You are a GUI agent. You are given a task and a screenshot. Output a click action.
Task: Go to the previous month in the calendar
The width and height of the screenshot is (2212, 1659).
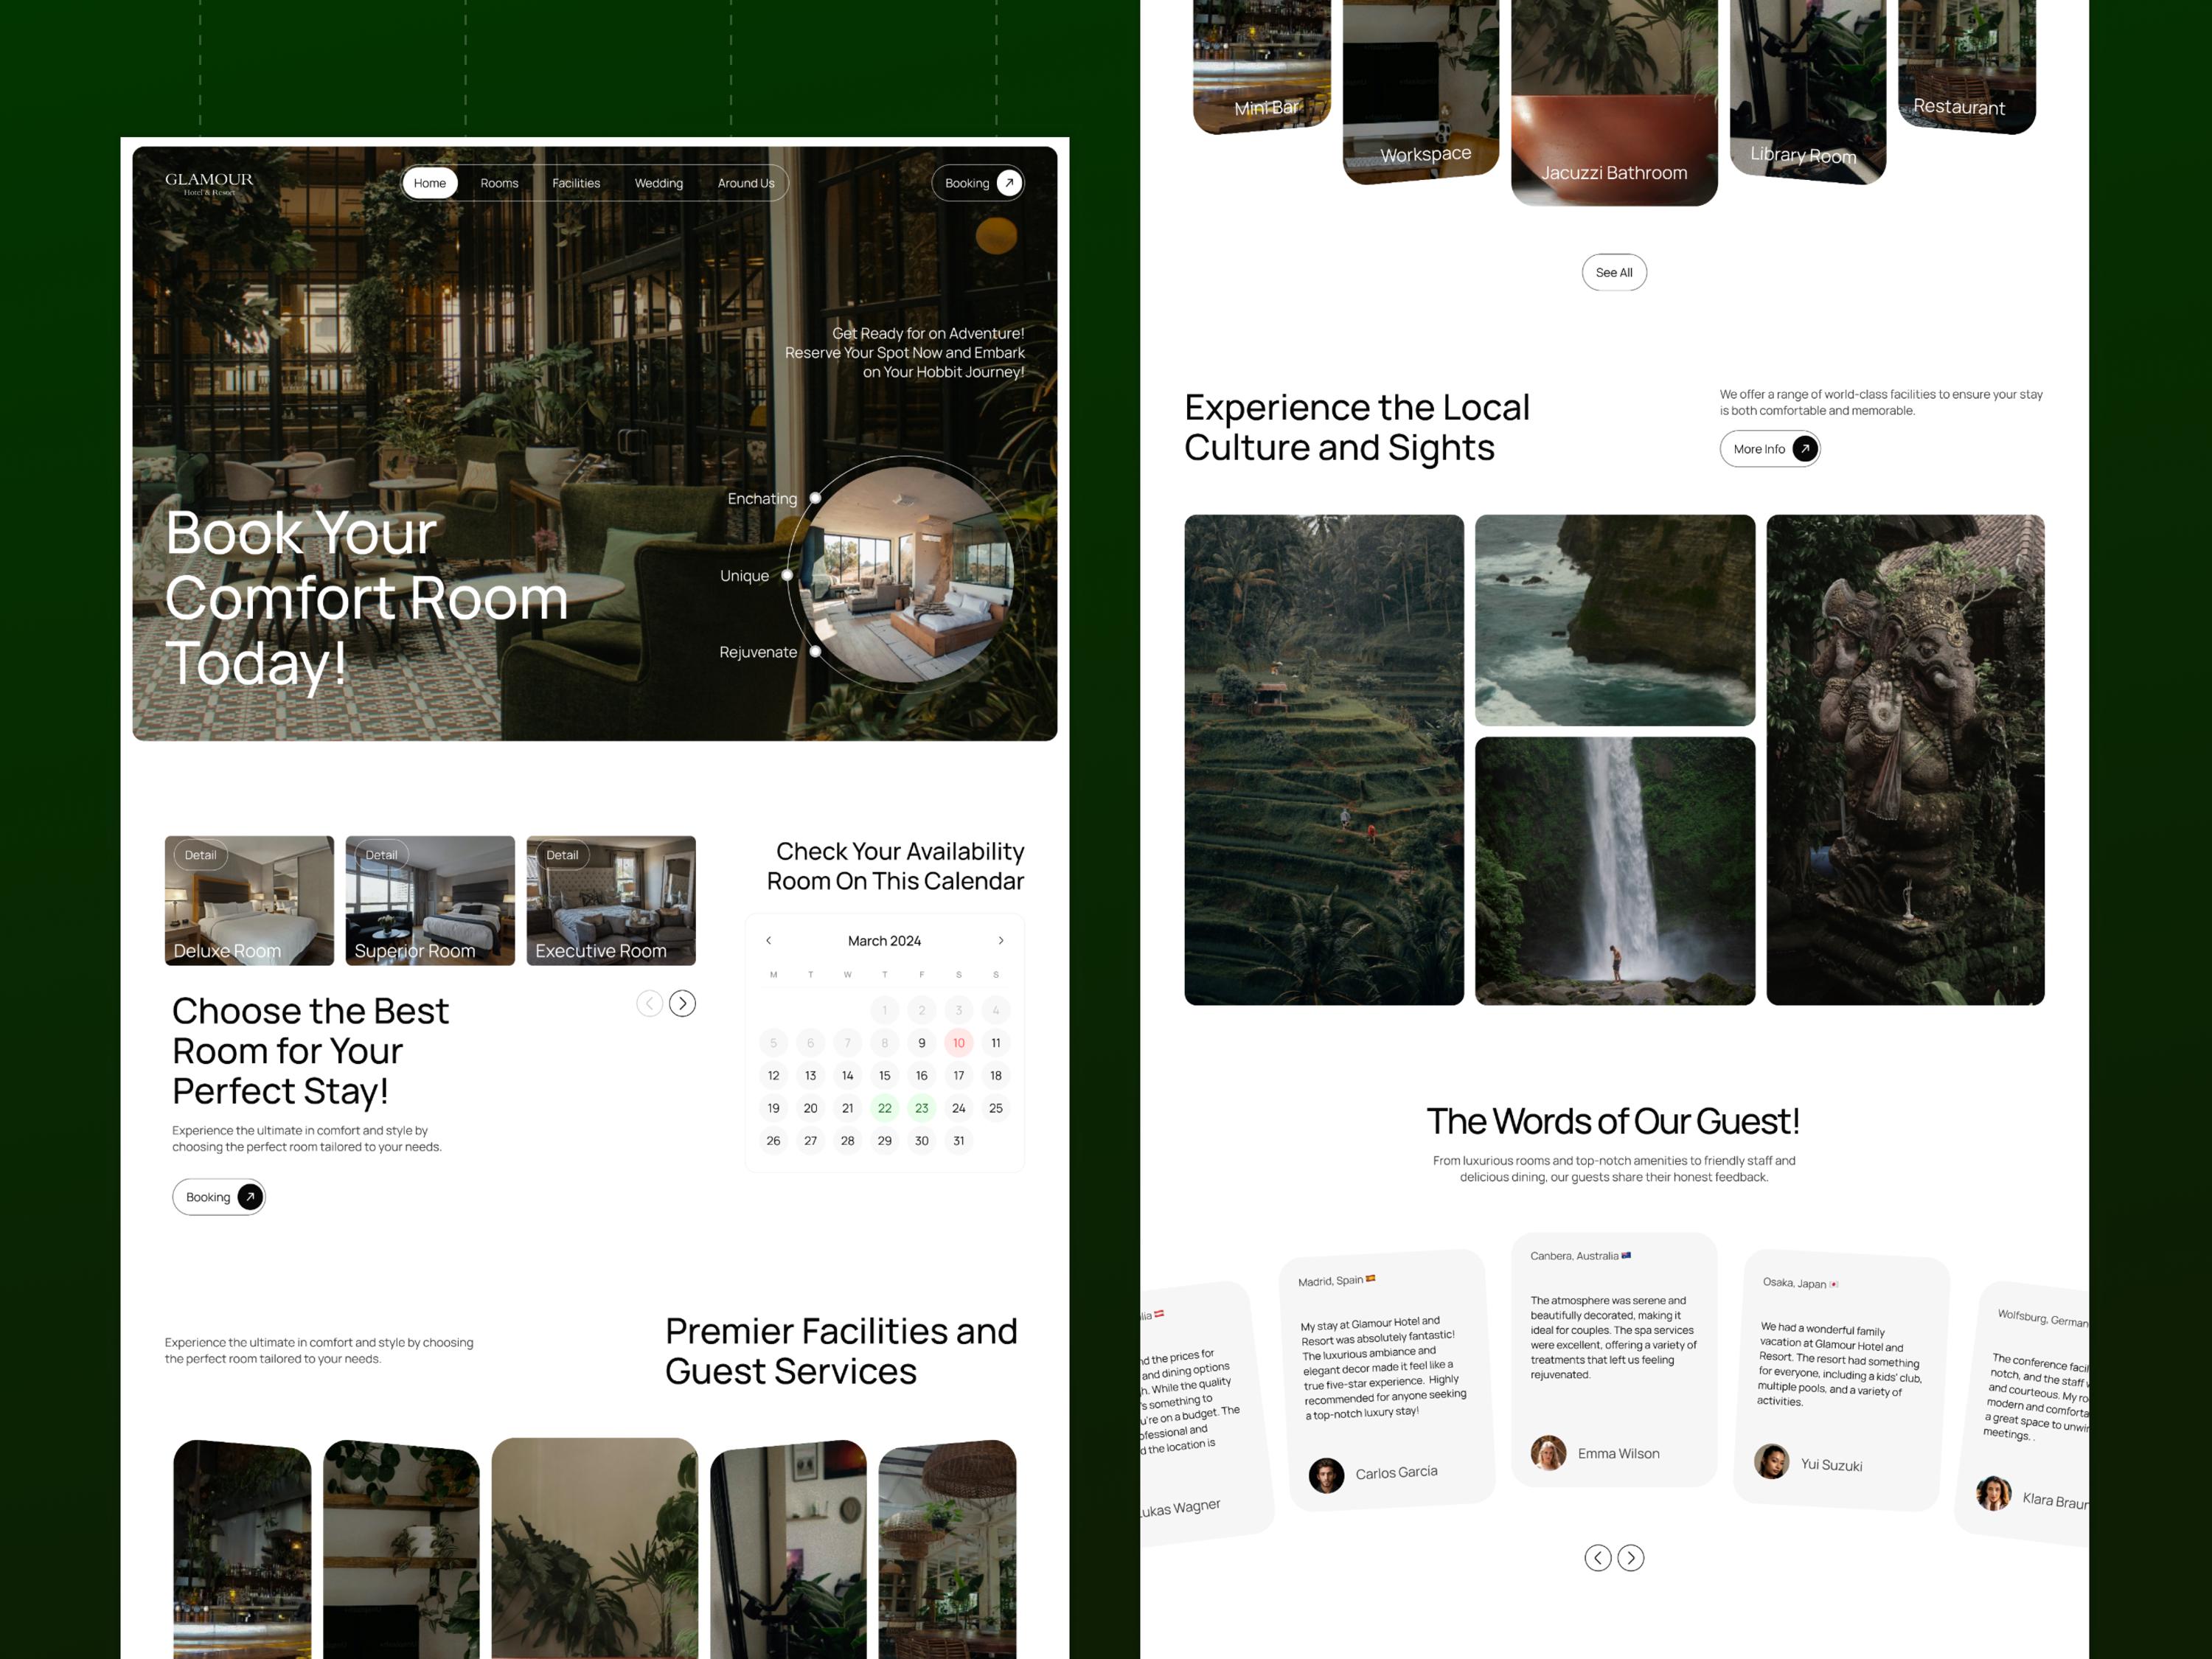click(x=769, y=940)
